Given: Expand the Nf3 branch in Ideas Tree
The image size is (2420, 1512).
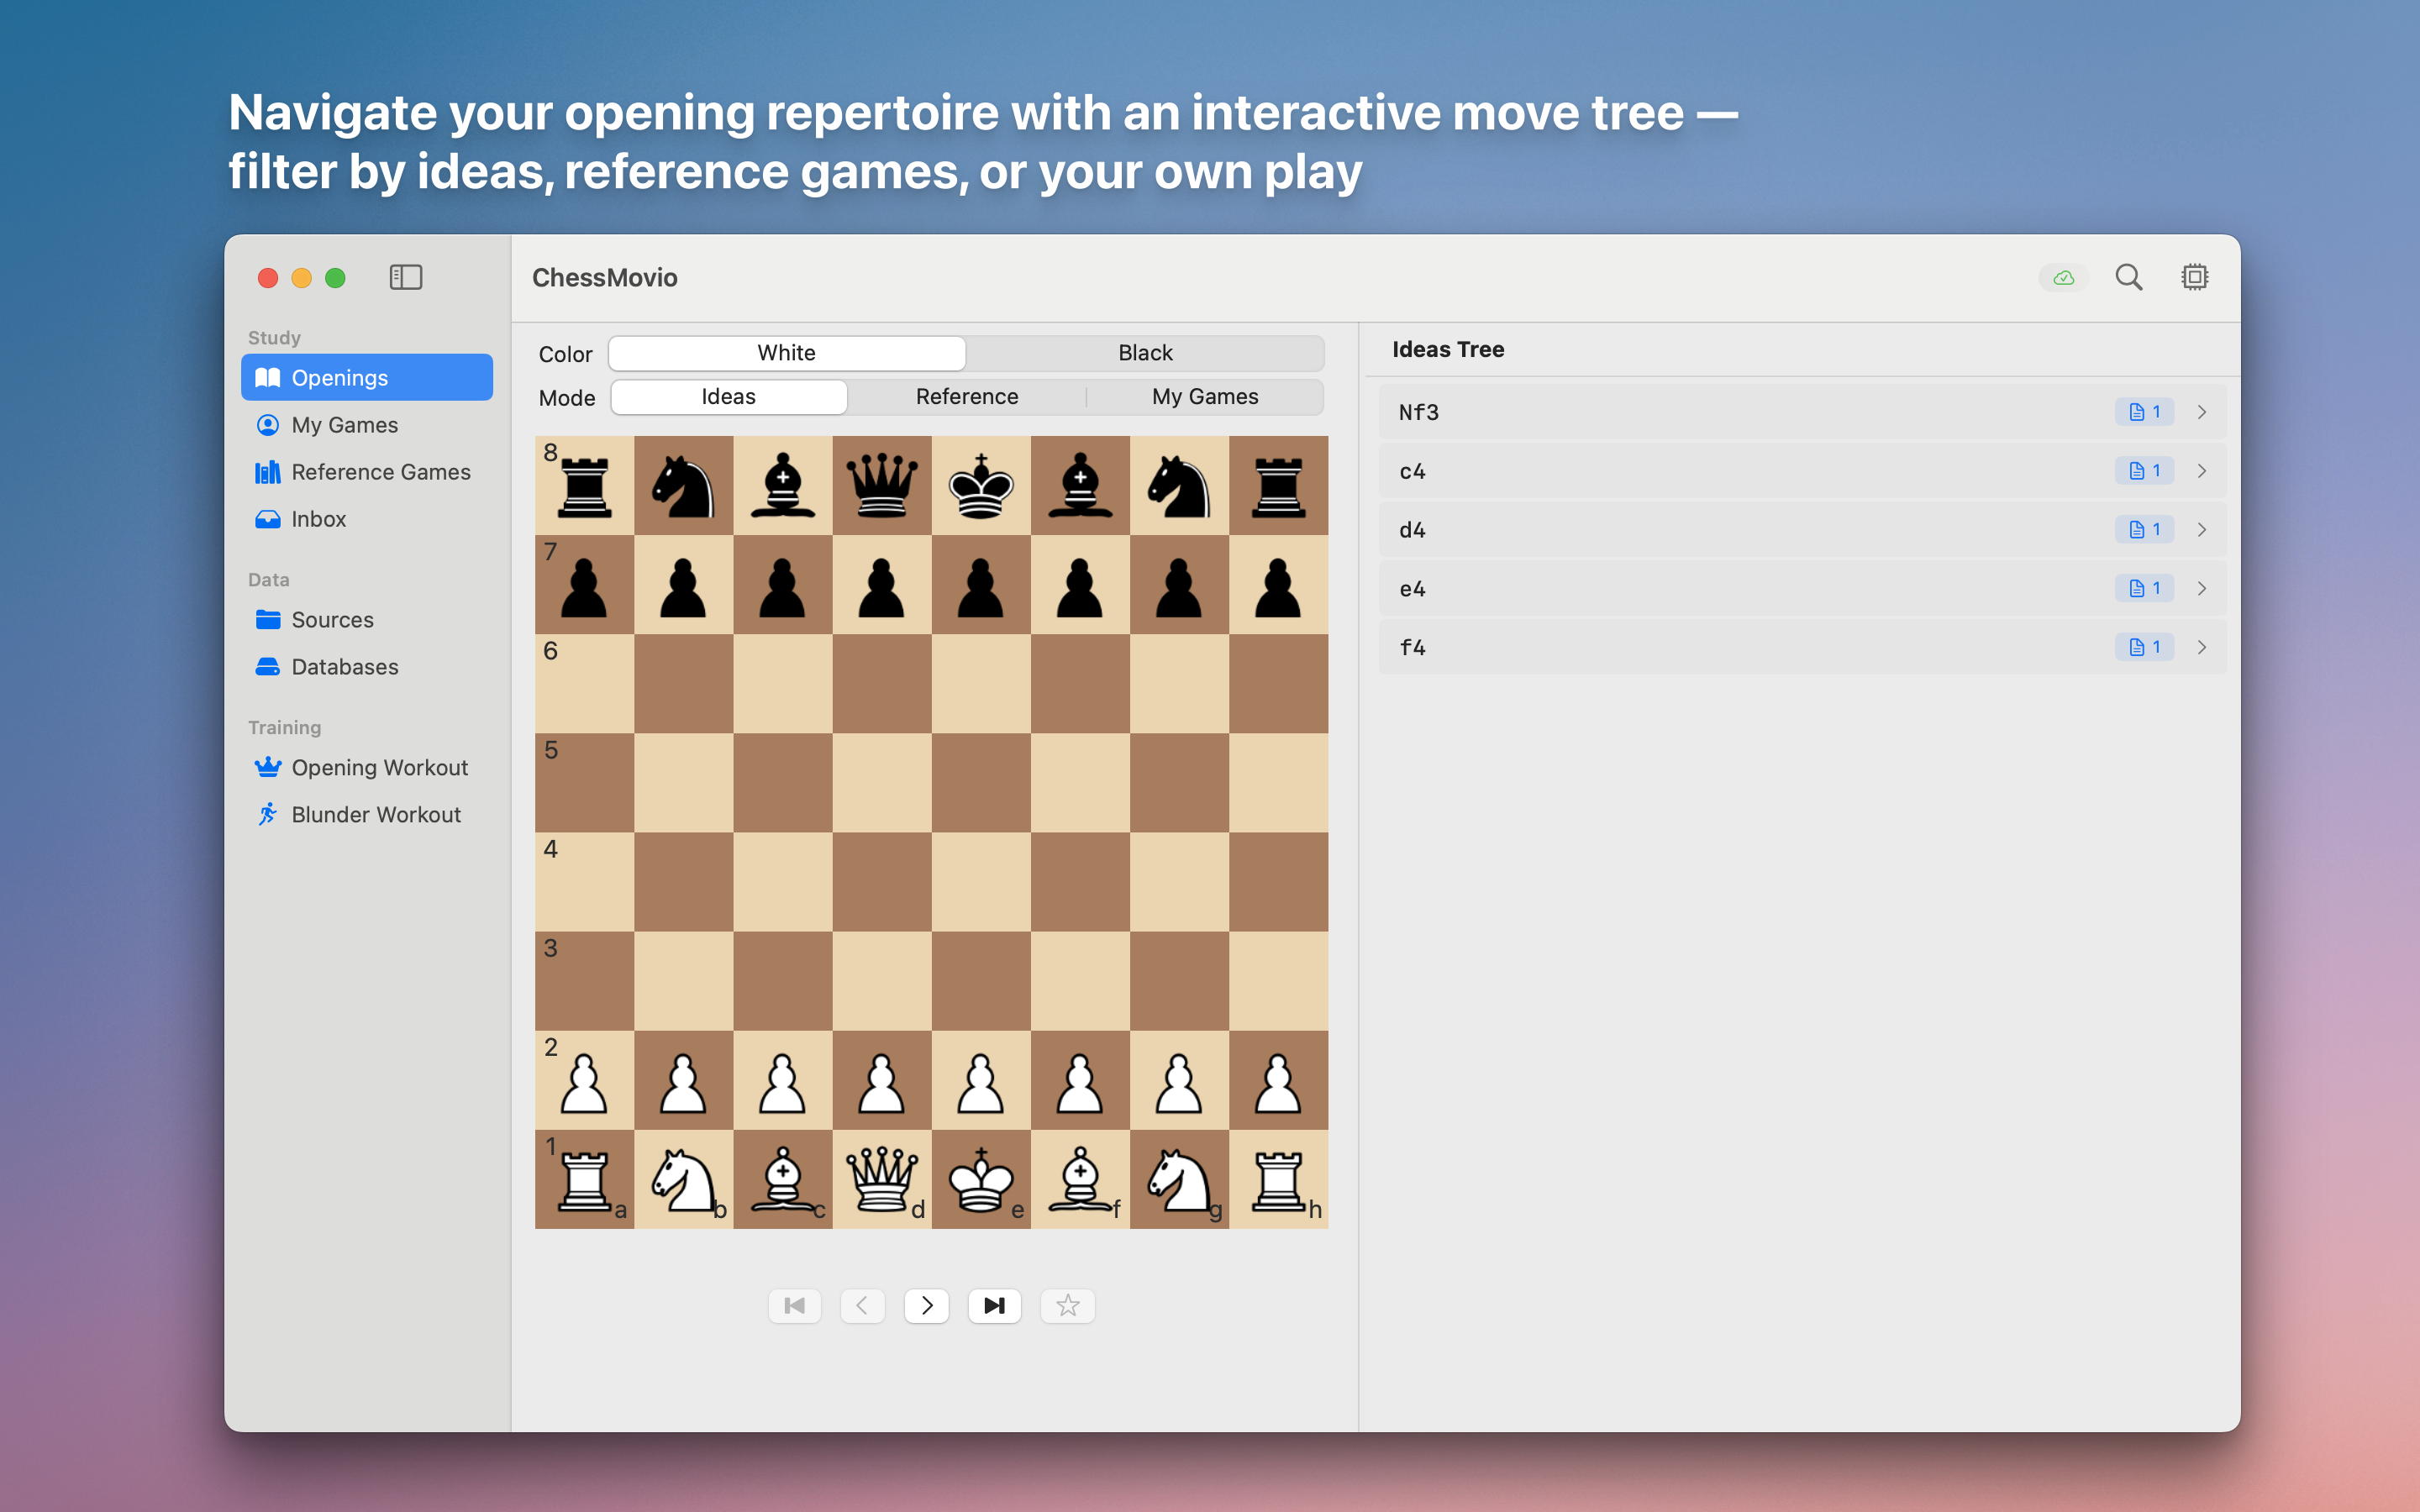Looking at the screenshot, I should click(2204, 411).
